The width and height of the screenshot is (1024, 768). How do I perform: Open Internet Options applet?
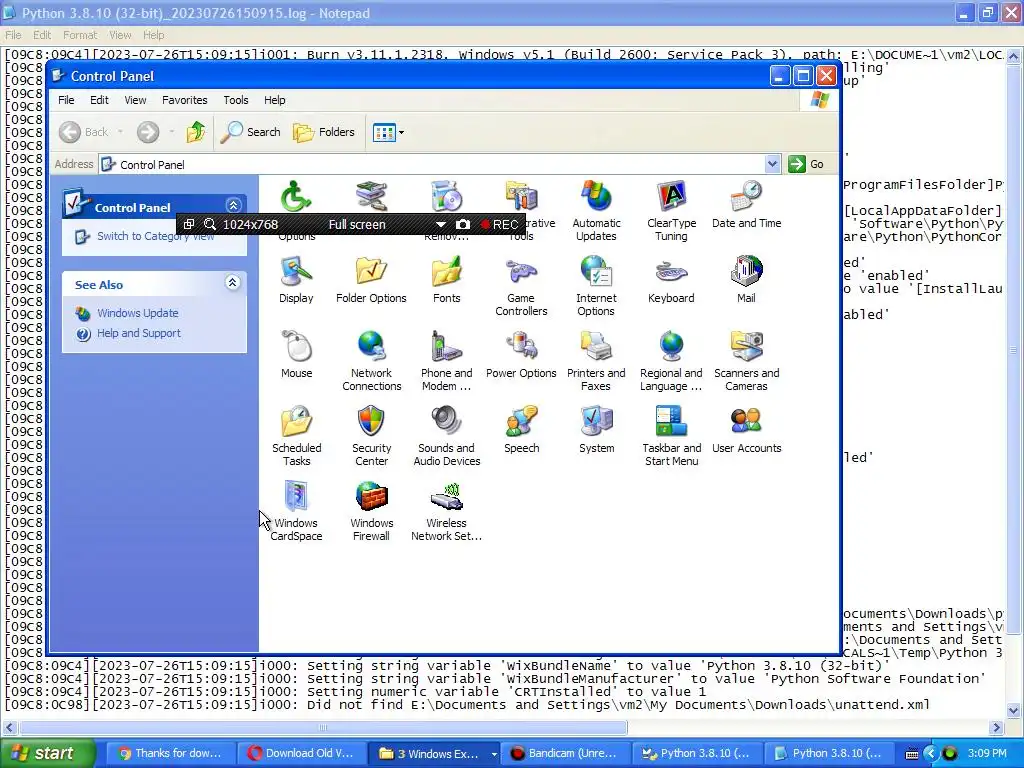click(x=596, y=285)
